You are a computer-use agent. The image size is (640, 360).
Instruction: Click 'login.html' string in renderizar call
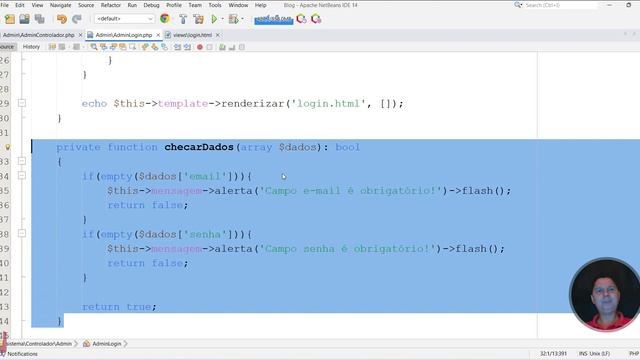[328, 104]
